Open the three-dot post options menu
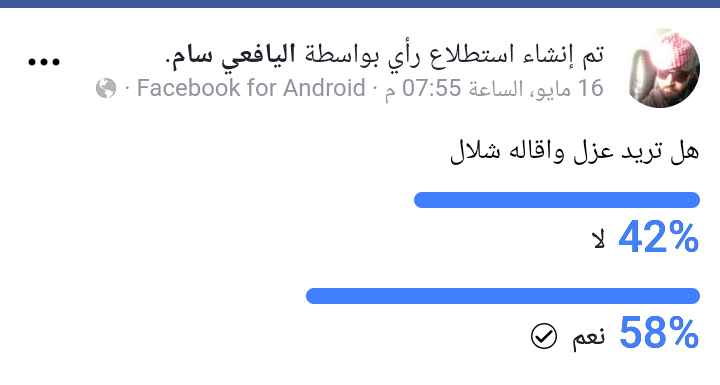This screenshot has height=385, width=720. pos(44,62)
